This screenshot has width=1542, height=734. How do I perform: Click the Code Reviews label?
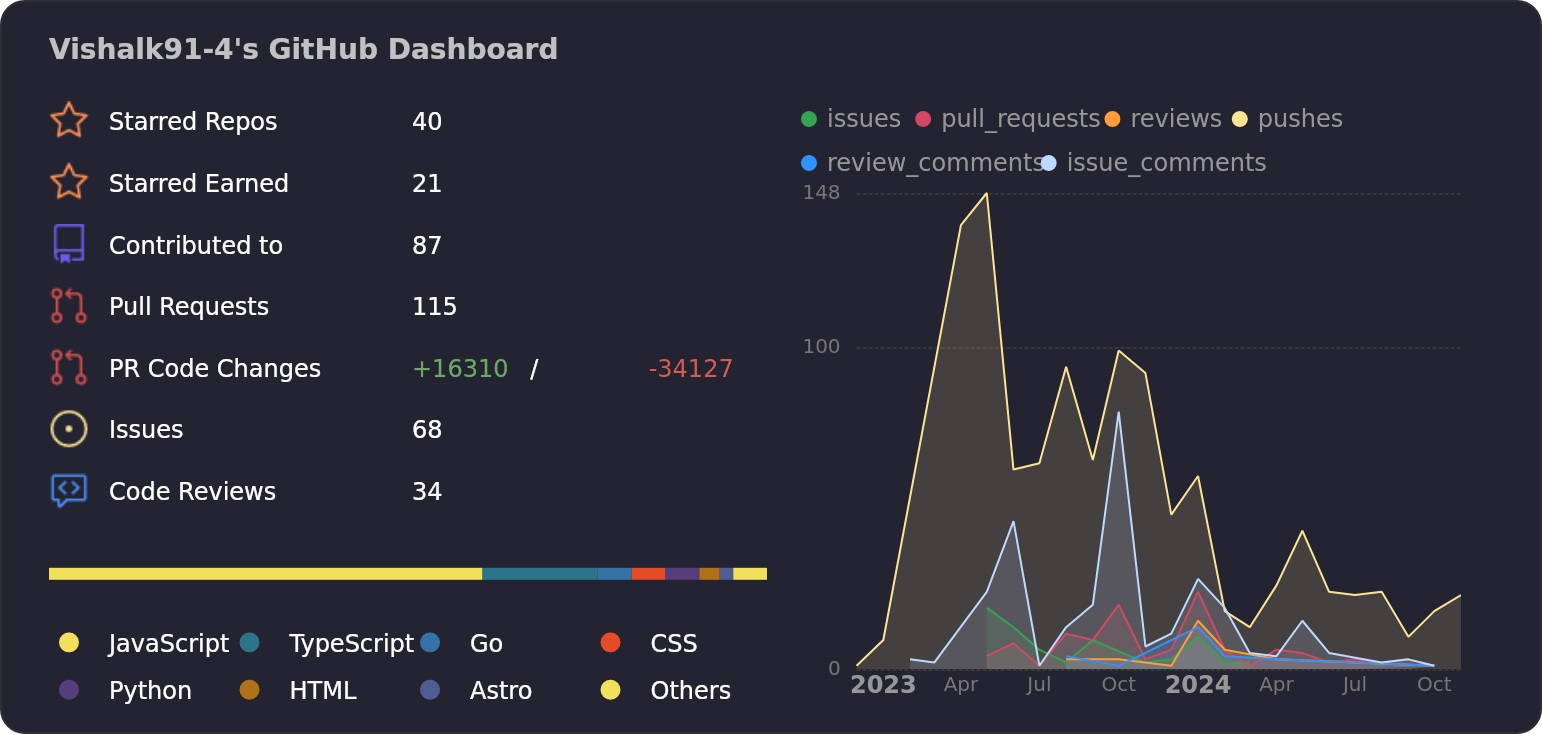[x=192, y=492]
